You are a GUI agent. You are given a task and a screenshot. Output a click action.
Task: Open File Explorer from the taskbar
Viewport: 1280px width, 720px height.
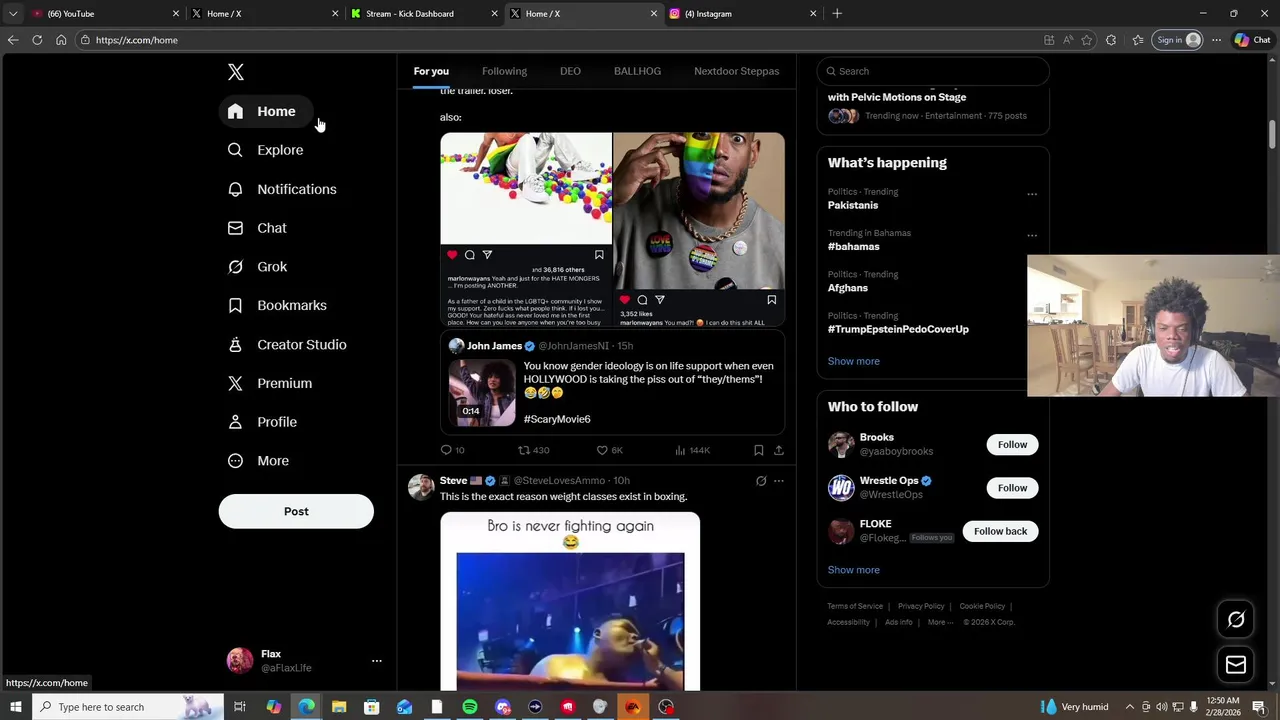(339, 707)
